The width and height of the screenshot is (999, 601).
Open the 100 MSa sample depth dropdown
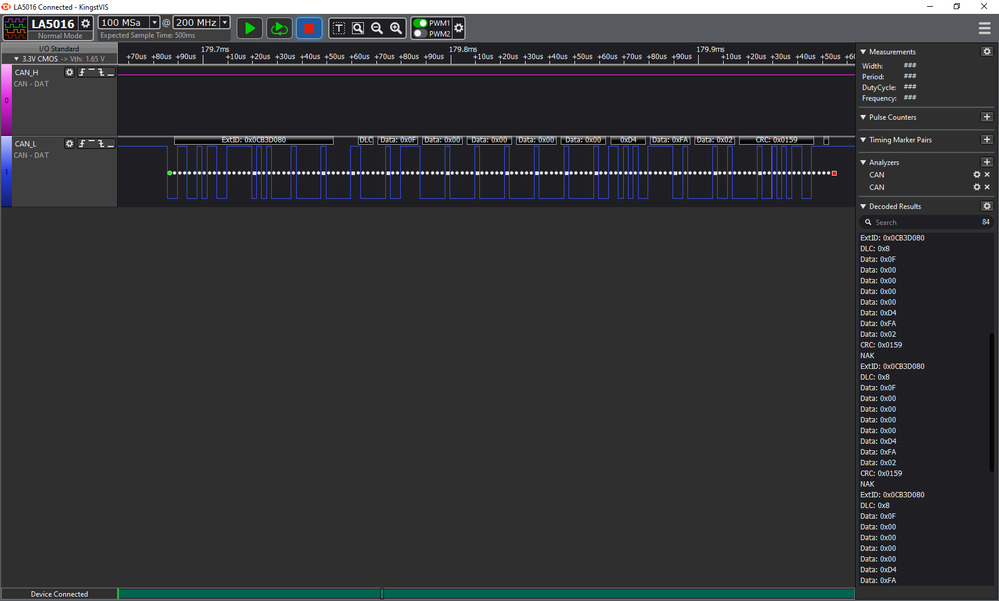154,22
